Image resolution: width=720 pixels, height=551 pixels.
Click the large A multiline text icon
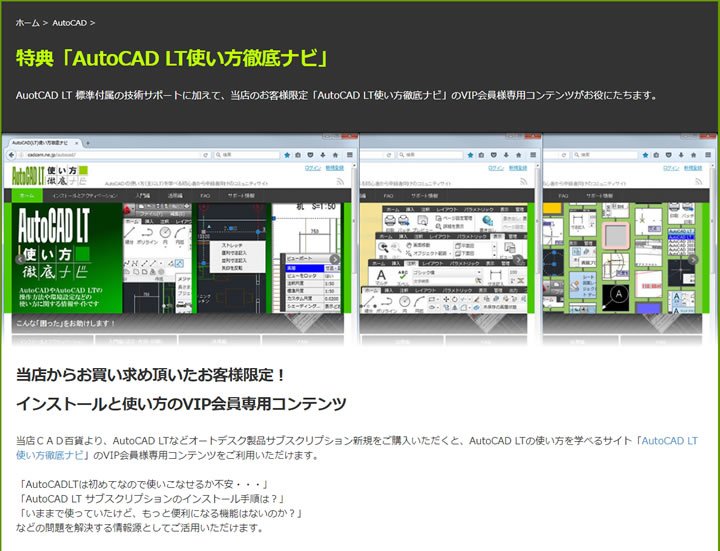[381, 277]
